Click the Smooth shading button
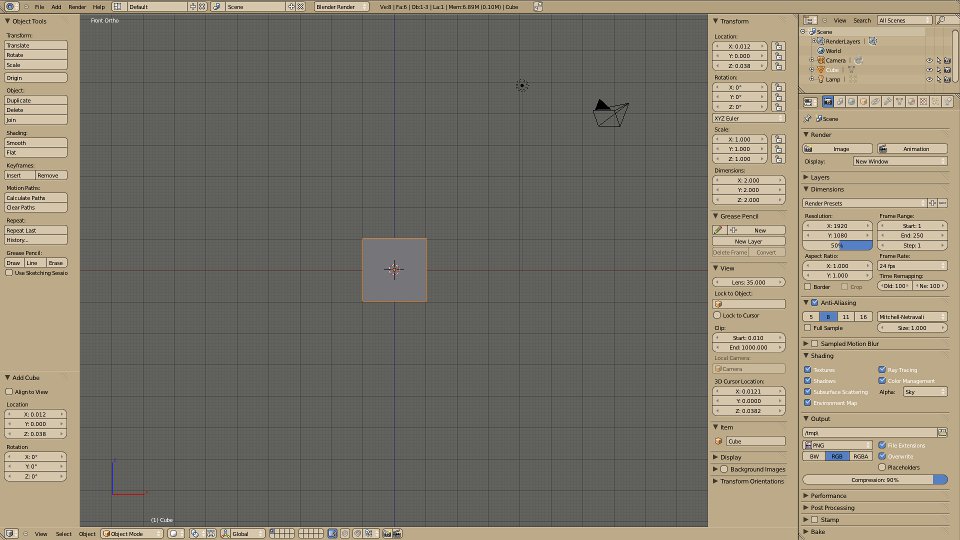960x540 pixels. coord(36,143)
